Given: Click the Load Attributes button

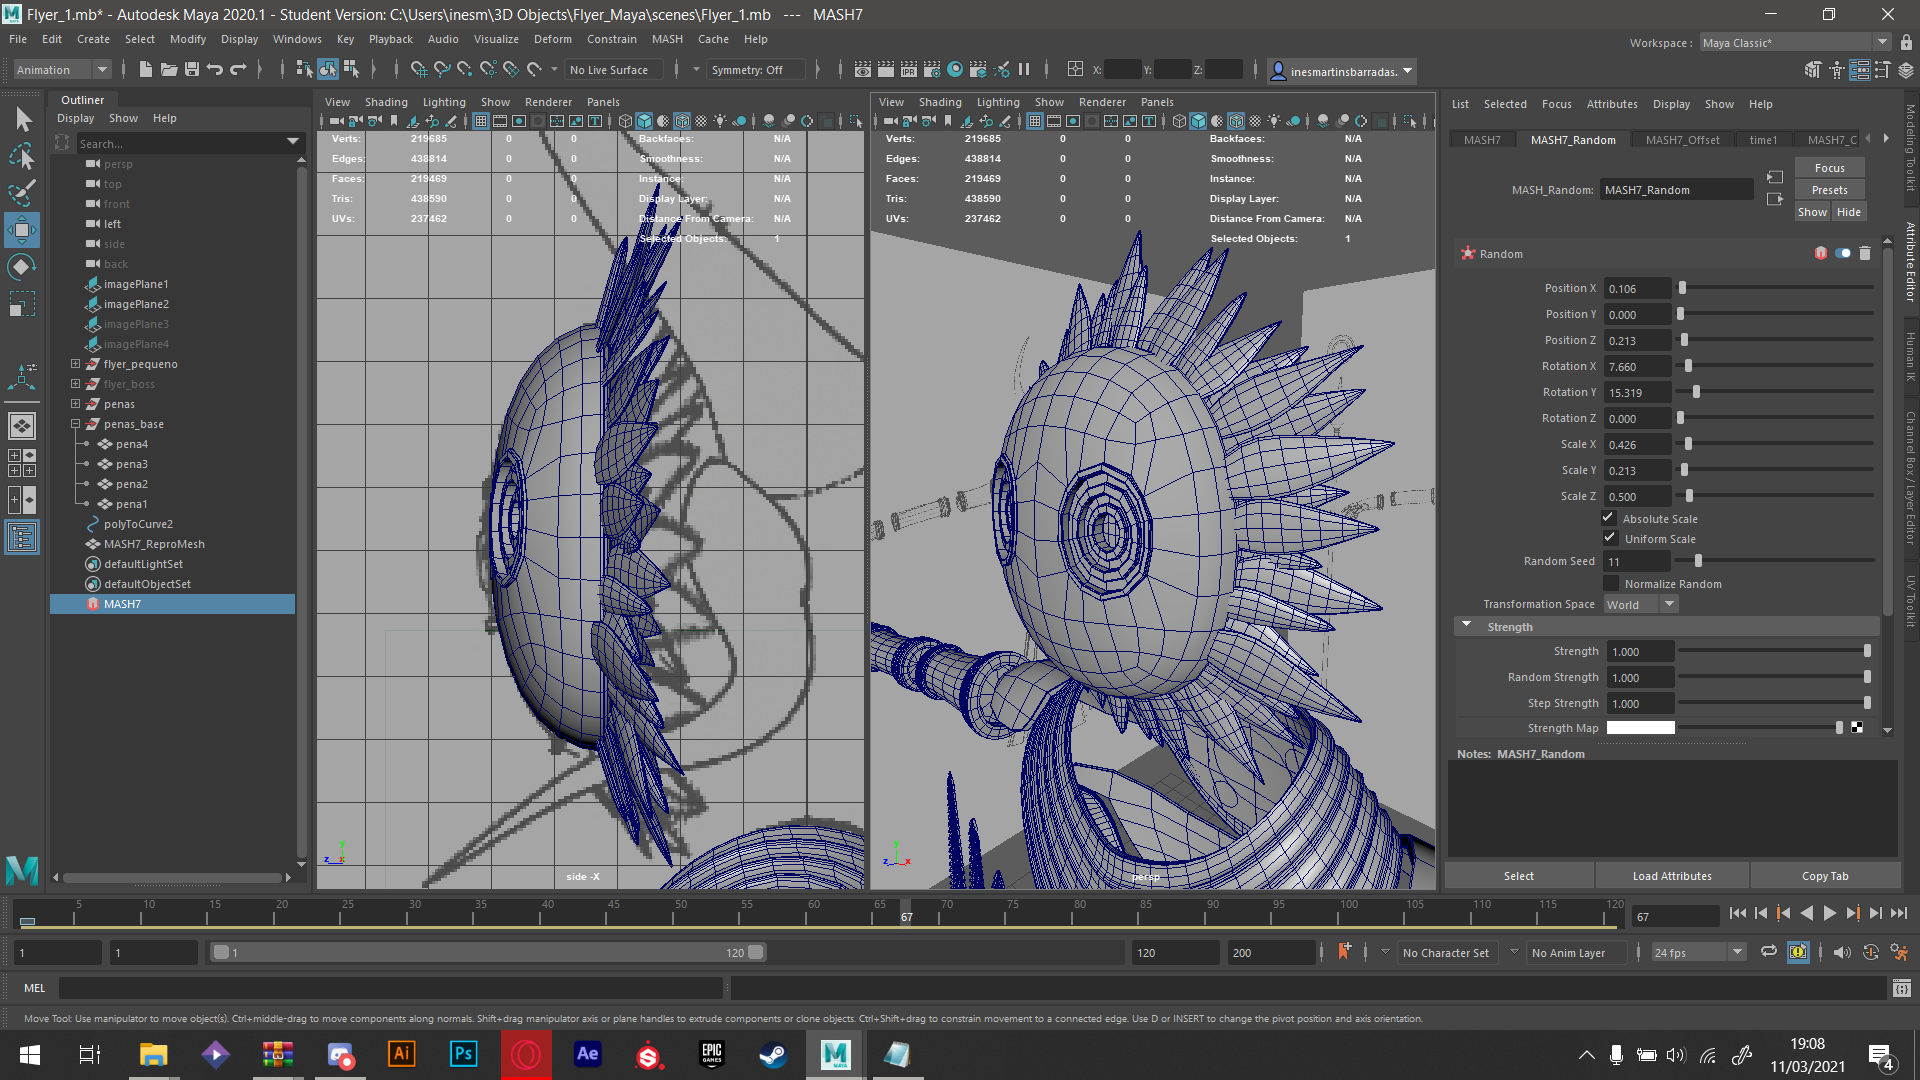Looking at the screenshot, I should [x=1671, y=876].
